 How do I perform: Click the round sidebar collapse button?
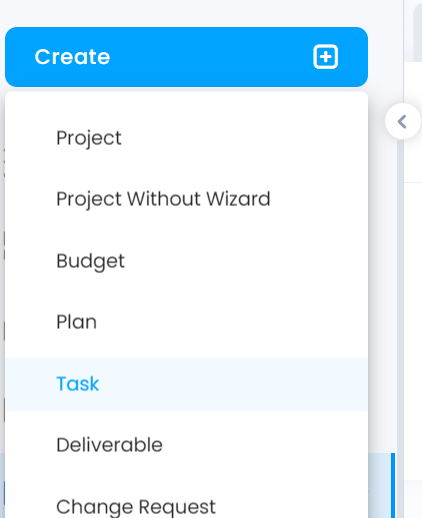point(403,121)
